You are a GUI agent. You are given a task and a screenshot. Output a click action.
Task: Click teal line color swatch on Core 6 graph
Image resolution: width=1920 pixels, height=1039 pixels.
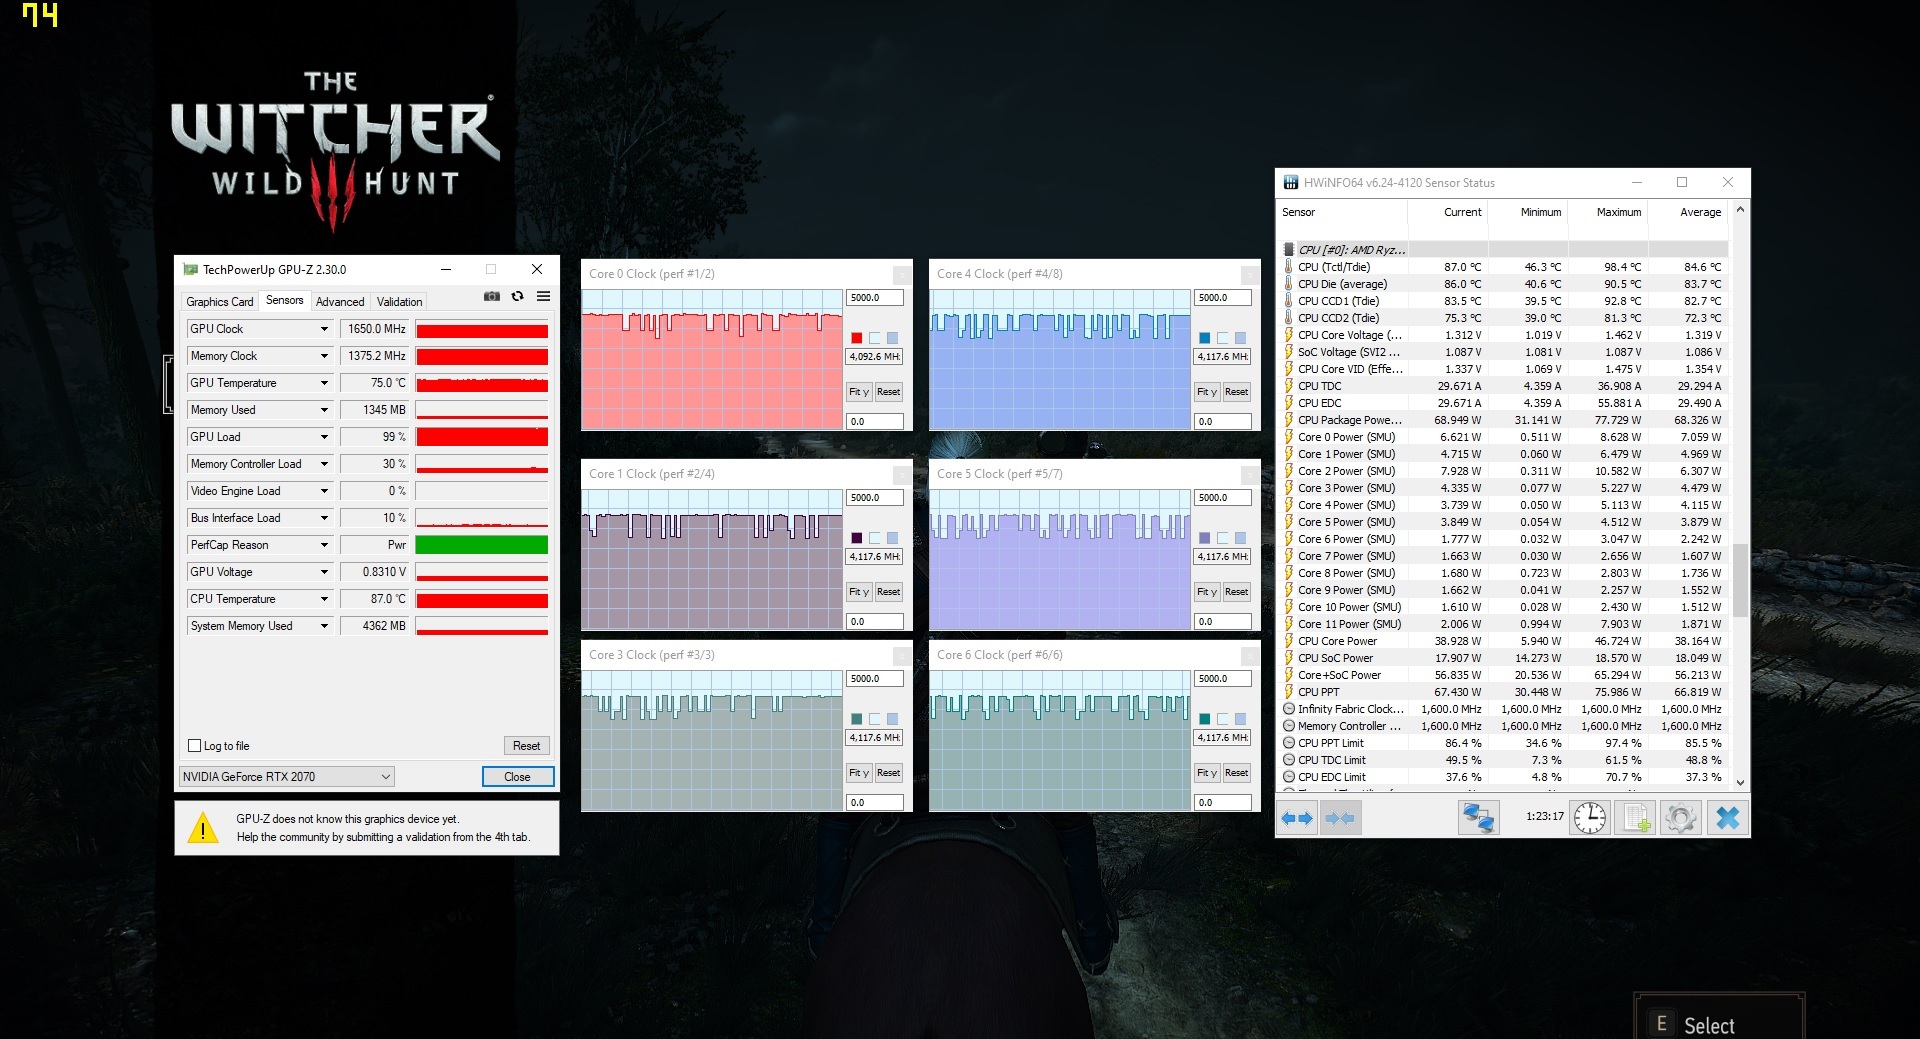pos(1205,719)
